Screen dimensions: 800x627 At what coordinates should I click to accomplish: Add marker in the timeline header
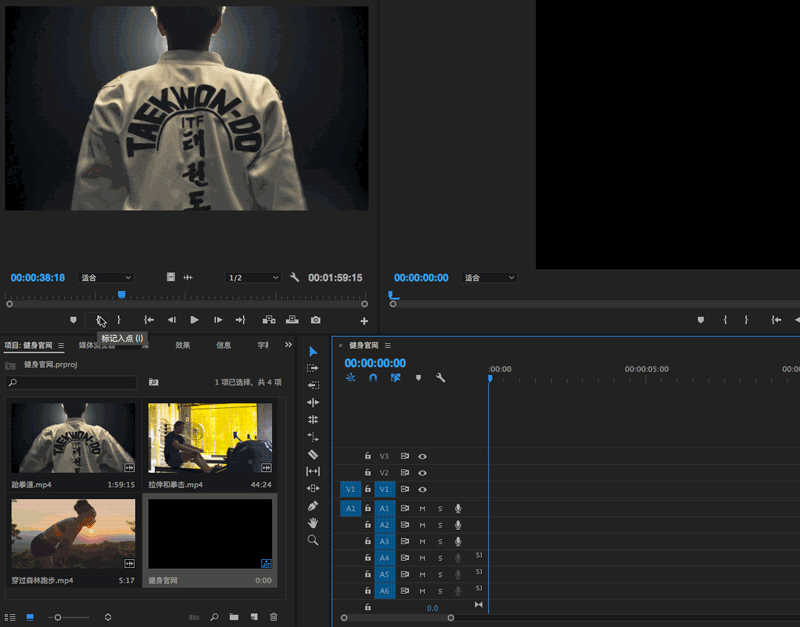[x=418, y=378]
